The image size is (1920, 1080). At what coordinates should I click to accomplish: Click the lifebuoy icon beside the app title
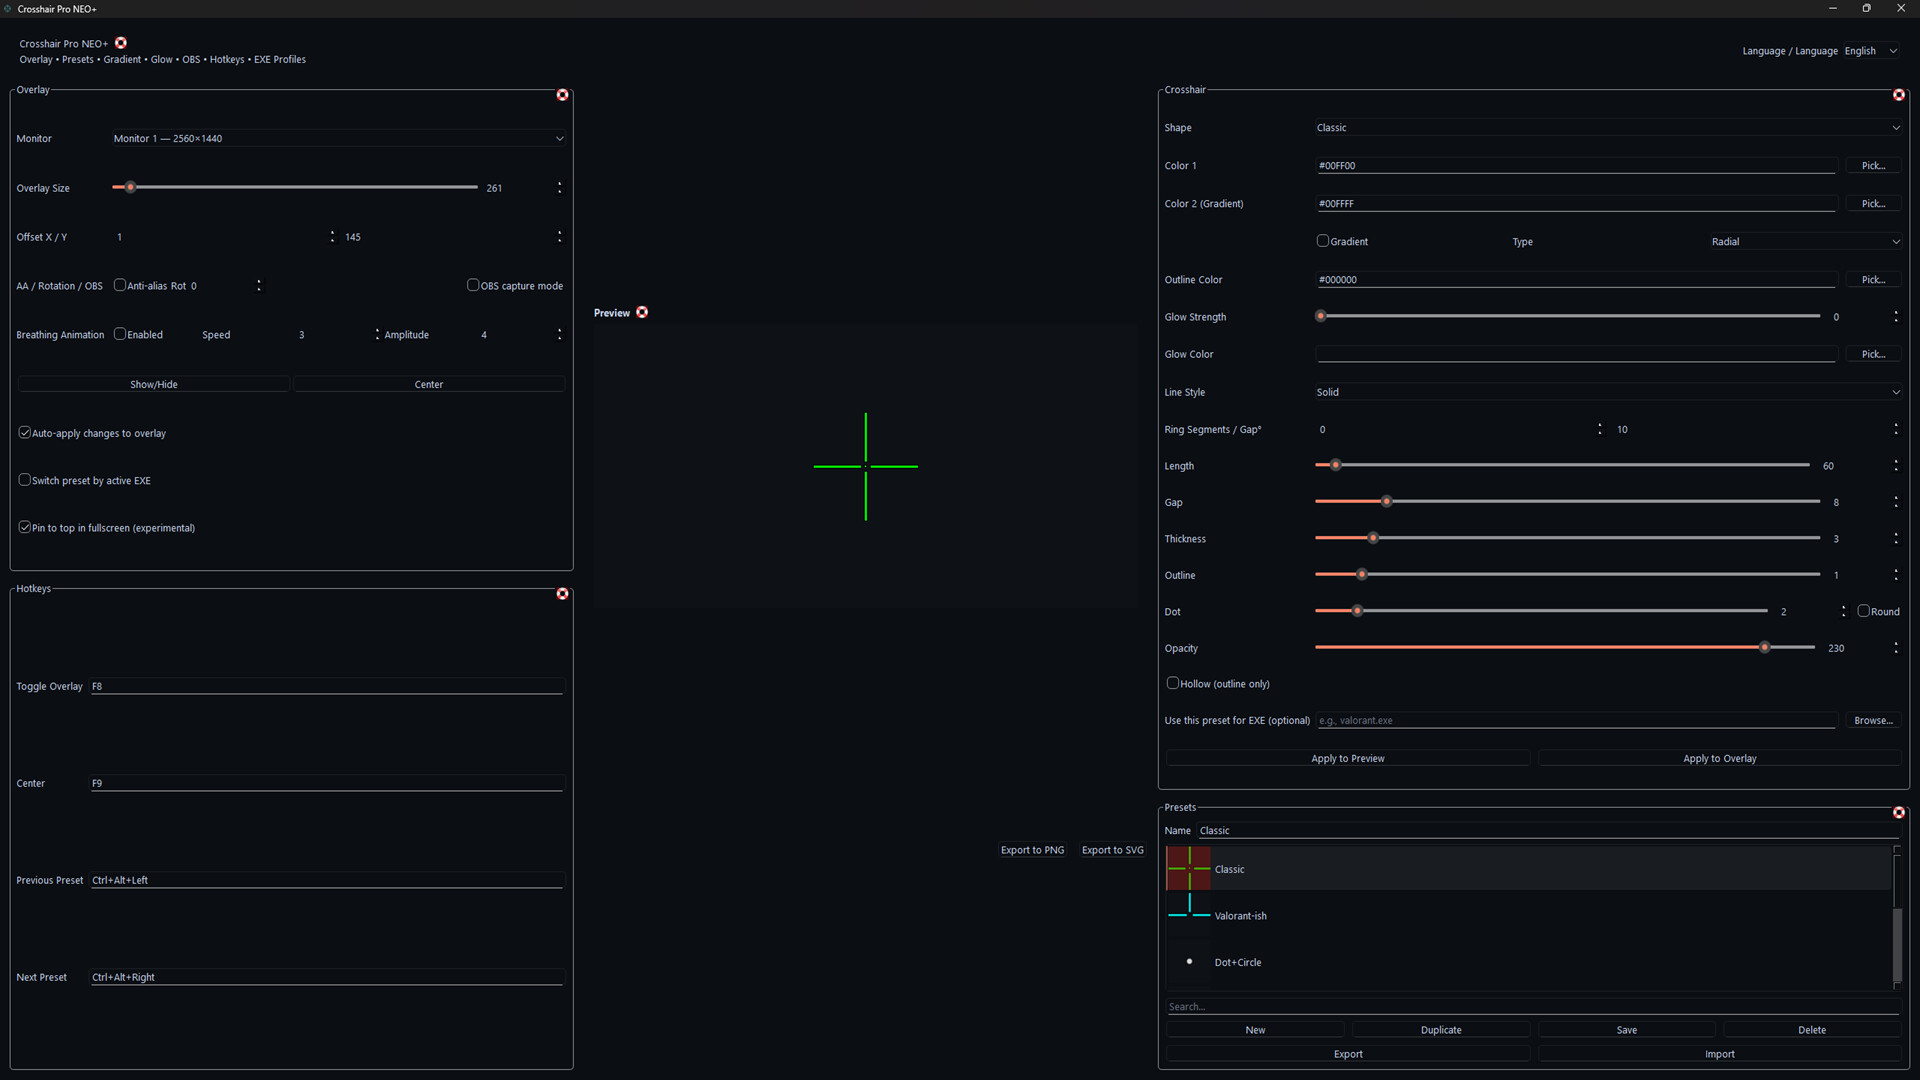coord(120,43)
